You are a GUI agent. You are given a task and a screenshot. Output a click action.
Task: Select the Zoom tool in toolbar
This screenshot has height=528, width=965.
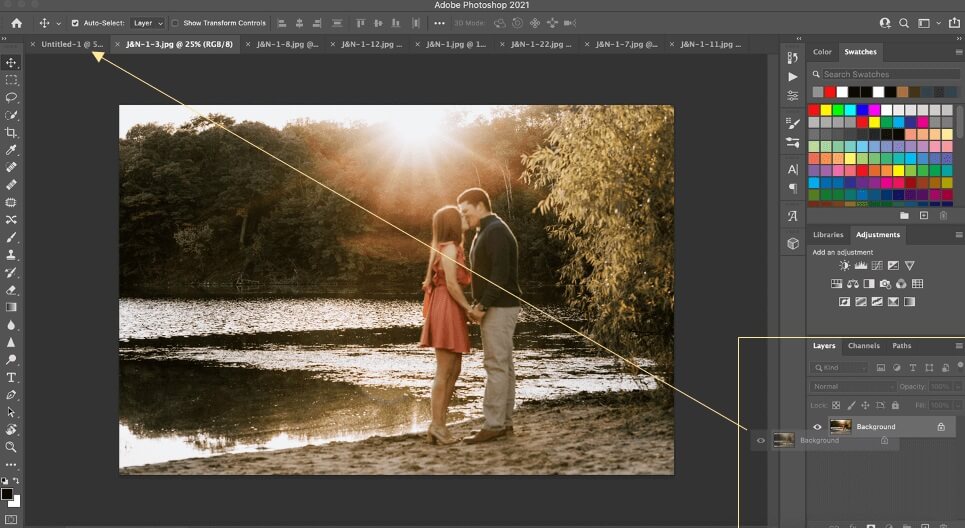point(11,447)
